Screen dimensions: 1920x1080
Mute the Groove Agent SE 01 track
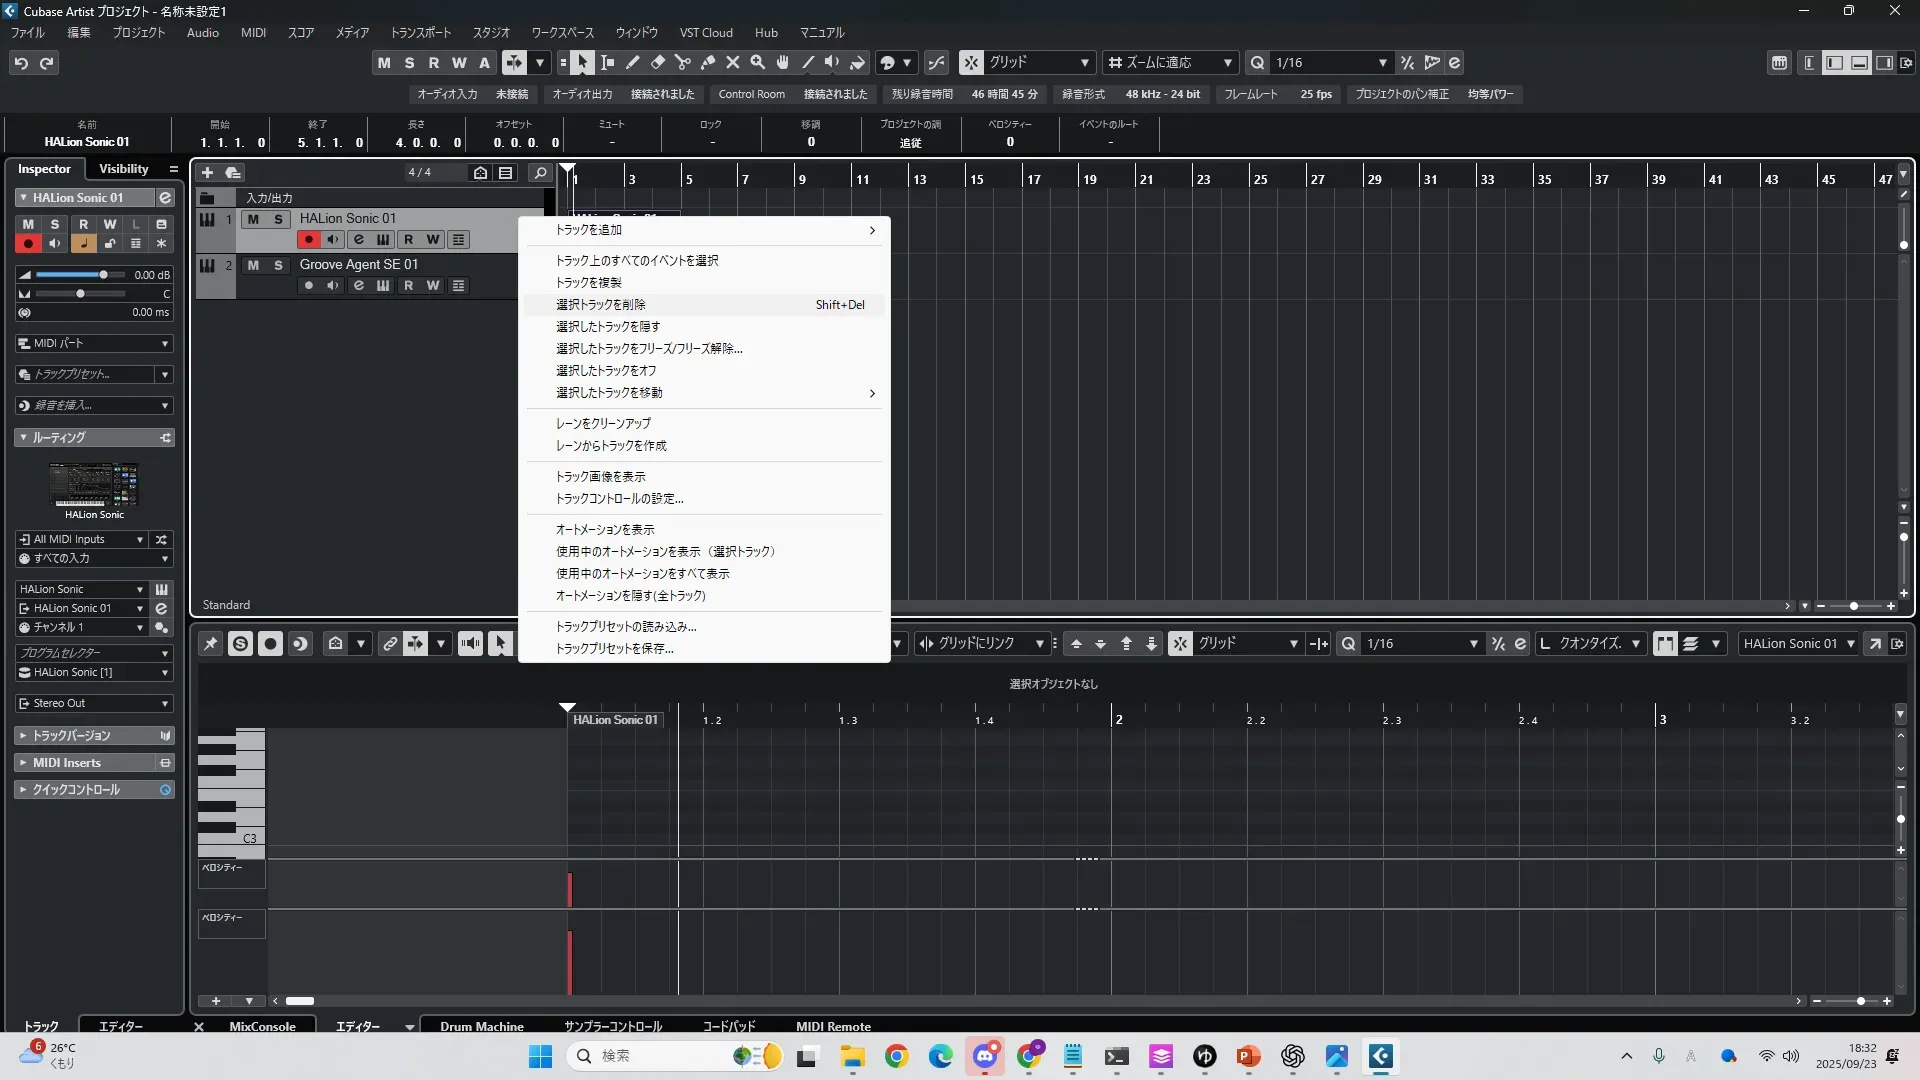(x=253, y=265)
